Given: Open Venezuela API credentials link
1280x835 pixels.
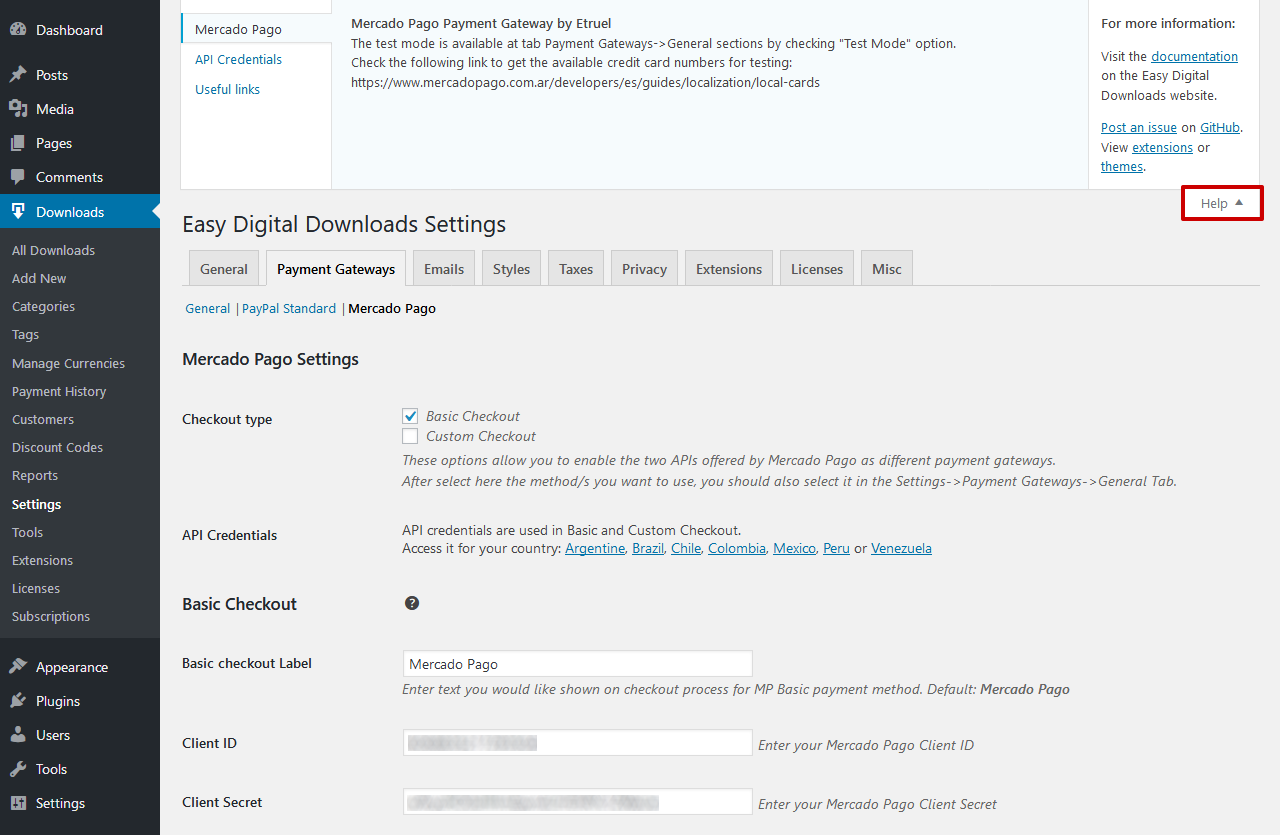Looking at the screenshot, I should (901, 549).
